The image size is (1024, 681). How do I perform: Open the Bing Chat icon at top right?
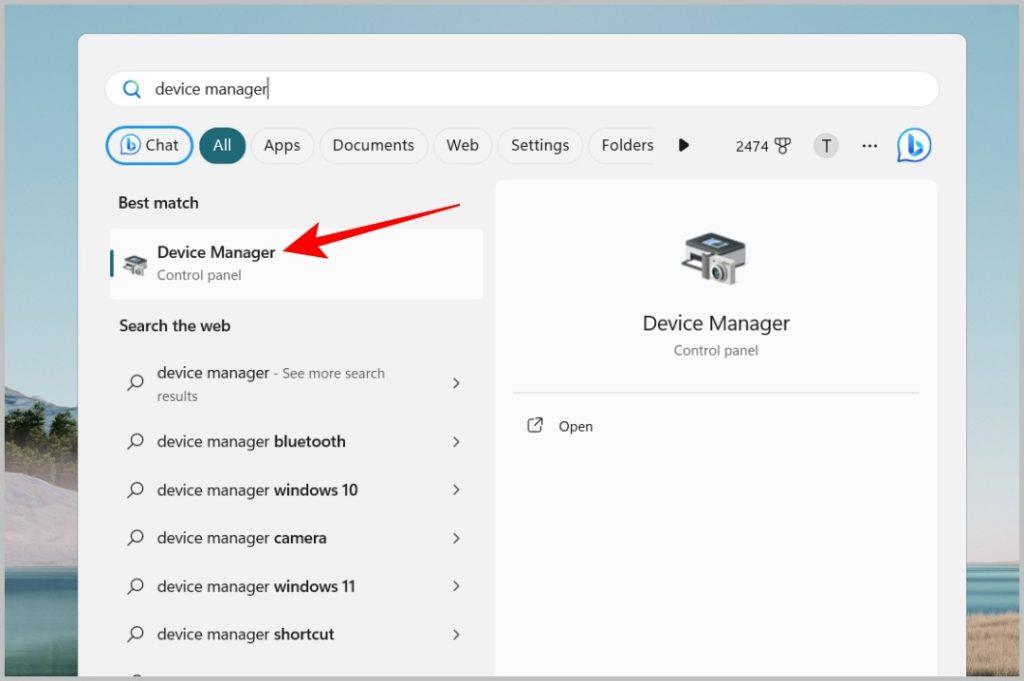coord(914,145)
